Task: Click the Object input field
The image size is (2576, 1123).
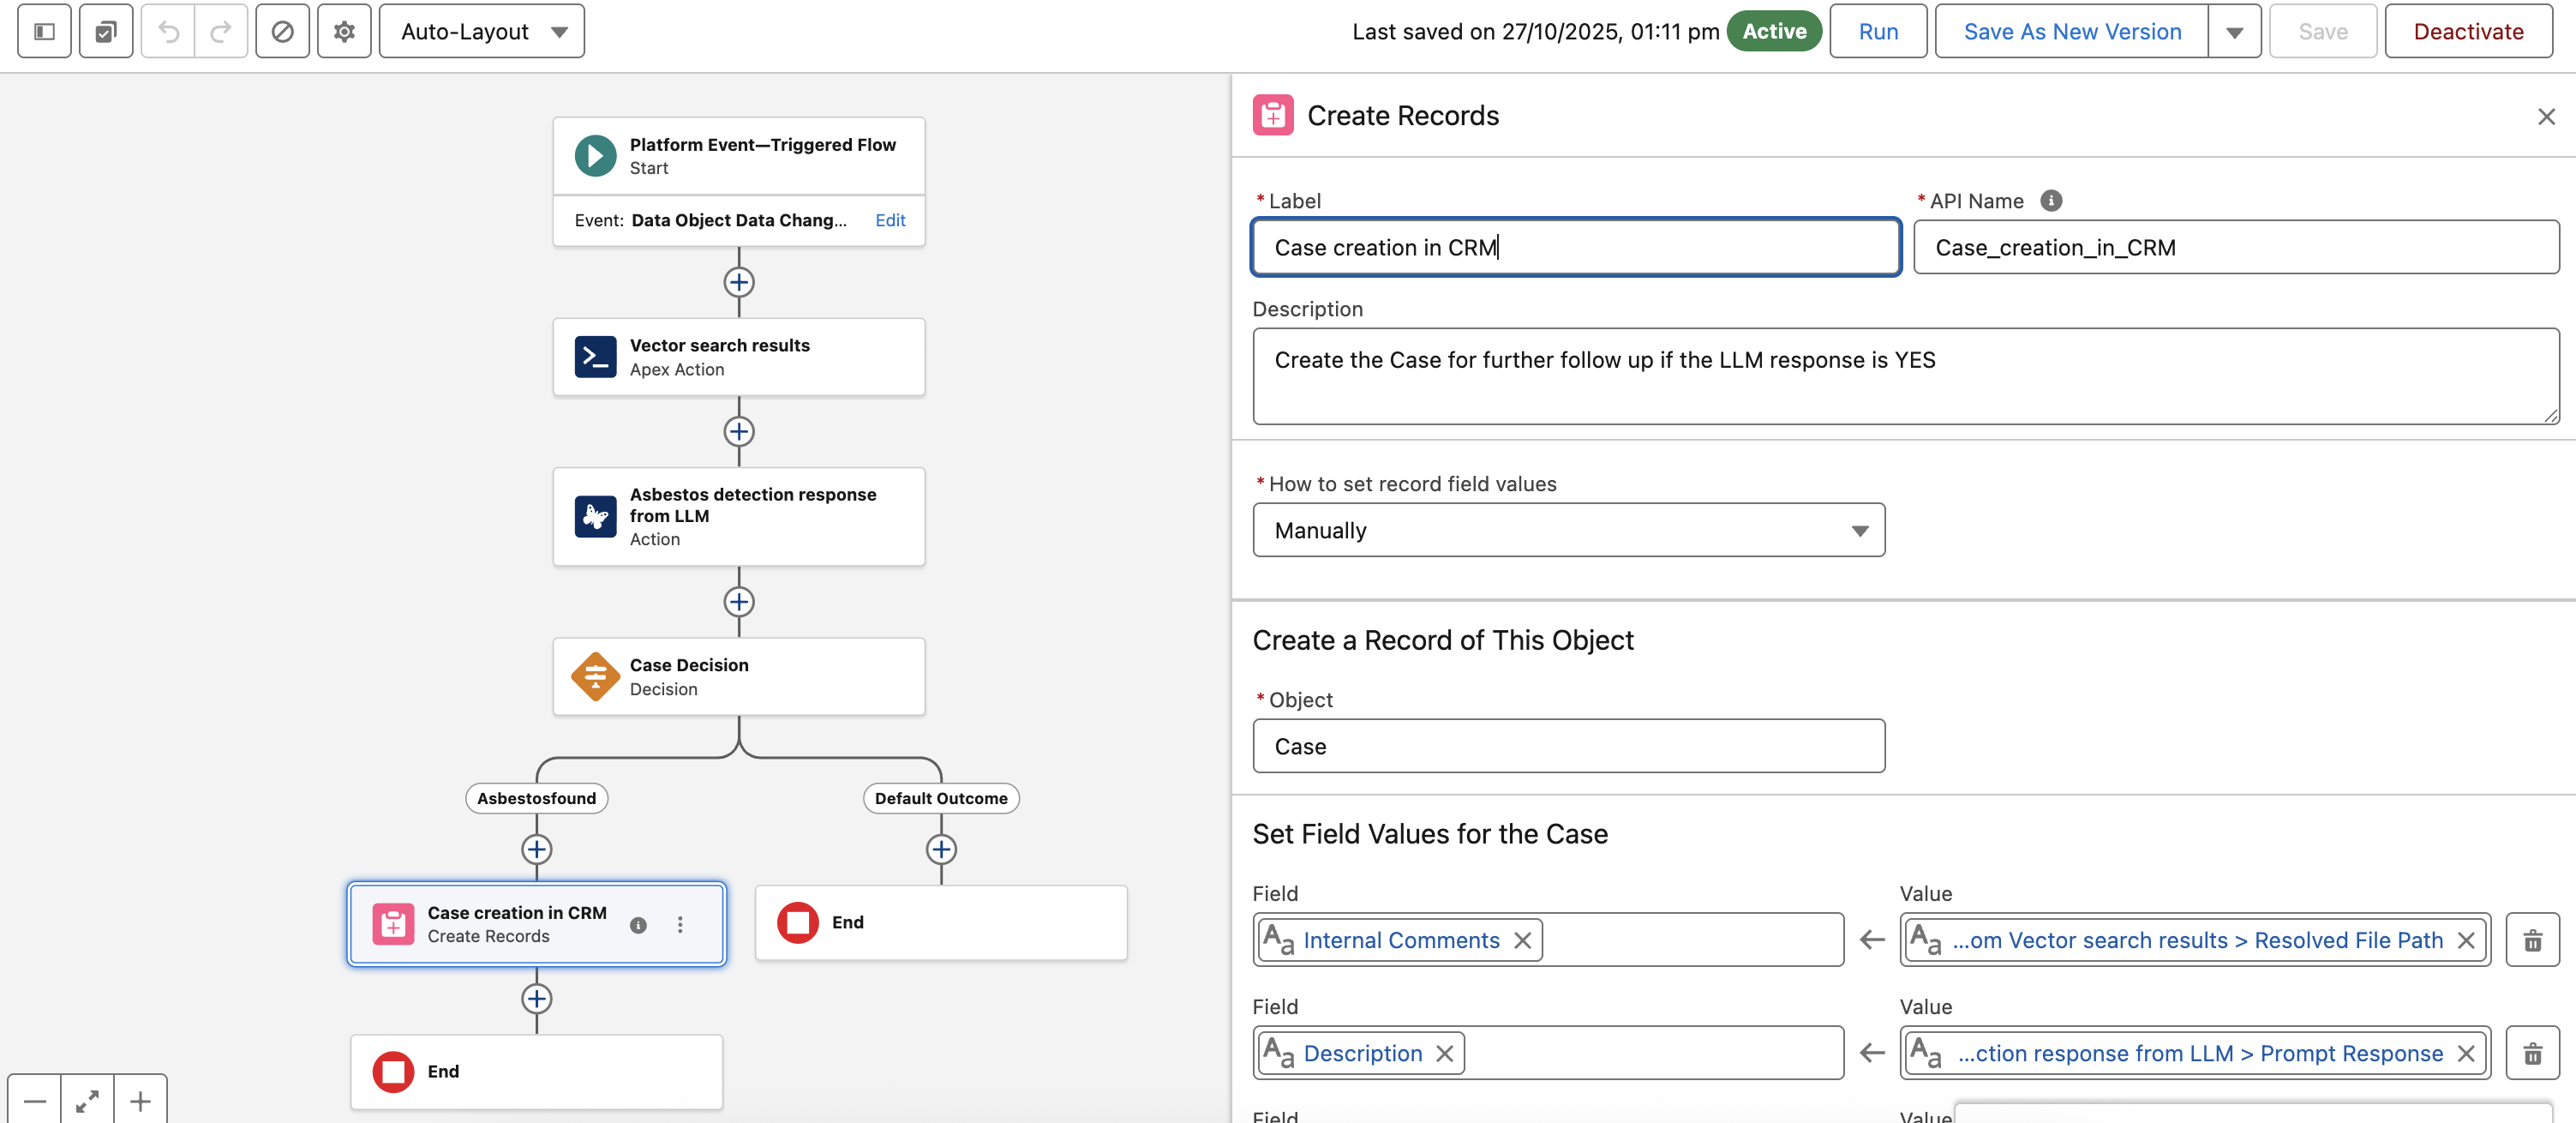Action: click(1568, 747)
